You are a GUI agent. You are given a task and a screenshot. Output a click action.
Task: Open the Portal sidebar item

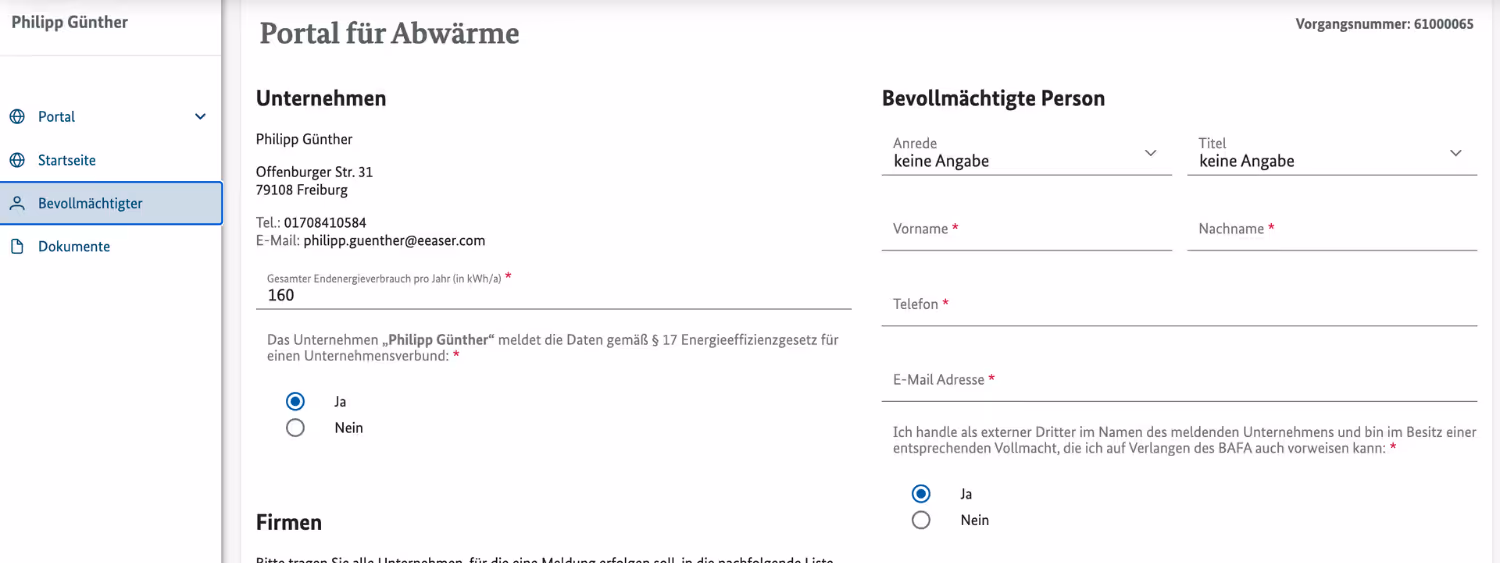tap(110, 117)
